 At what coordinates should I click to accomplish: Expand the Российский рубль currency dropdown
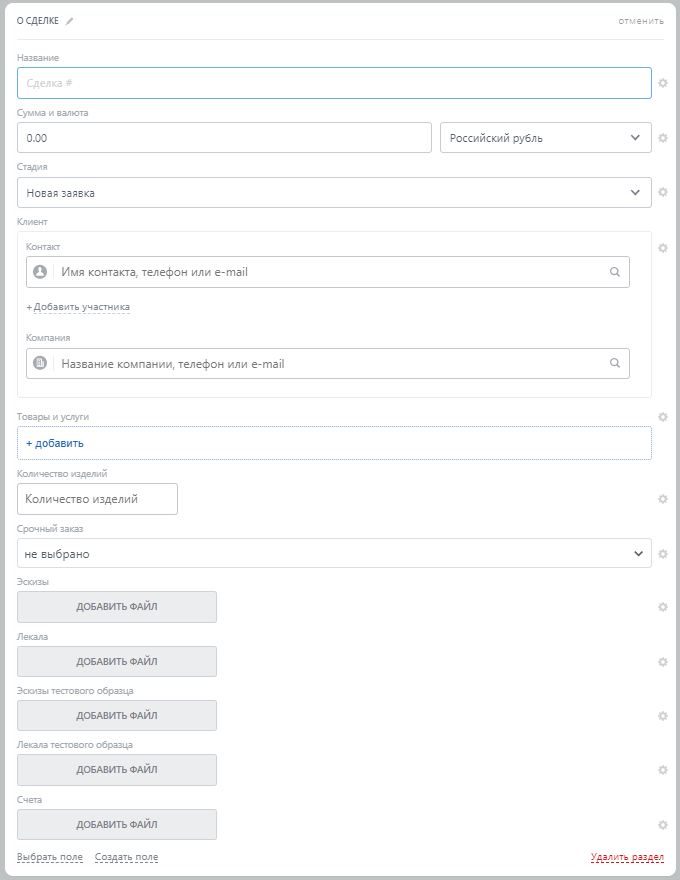tap(546, 138)
